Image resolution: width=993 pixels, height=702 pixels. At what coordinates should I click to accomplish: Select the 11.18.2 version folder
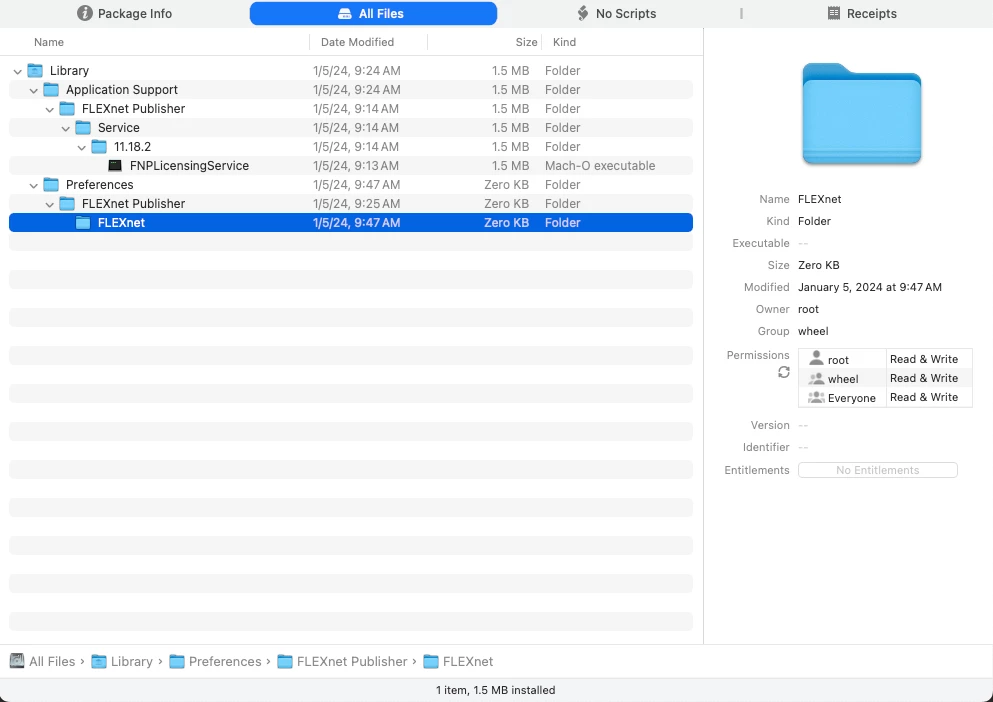[x=351, y=146]
